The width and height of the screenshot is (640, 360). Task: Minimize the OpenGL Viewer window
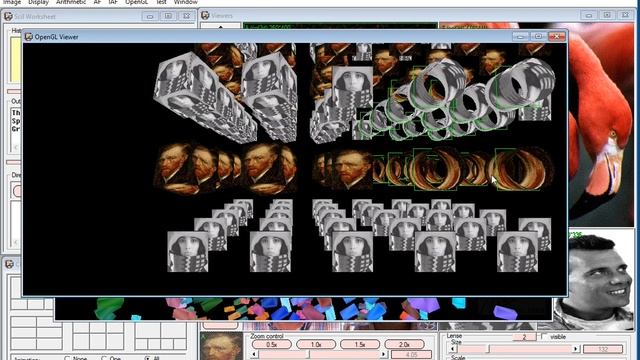coord(520,36)
